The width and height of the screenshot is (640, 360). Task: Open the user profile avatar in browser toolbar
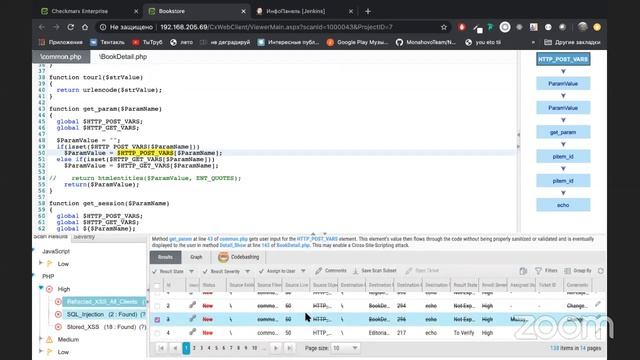[x=582, y=27]
